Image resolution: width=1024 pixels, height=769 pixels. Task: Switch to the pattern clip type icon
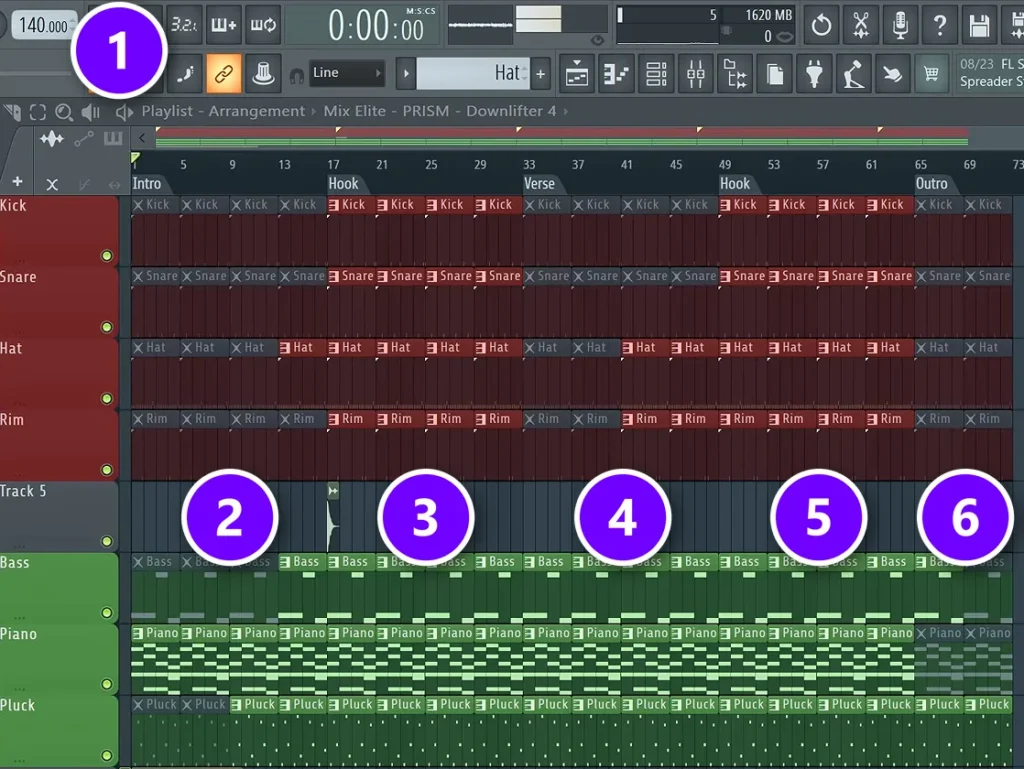coord(113,138)
